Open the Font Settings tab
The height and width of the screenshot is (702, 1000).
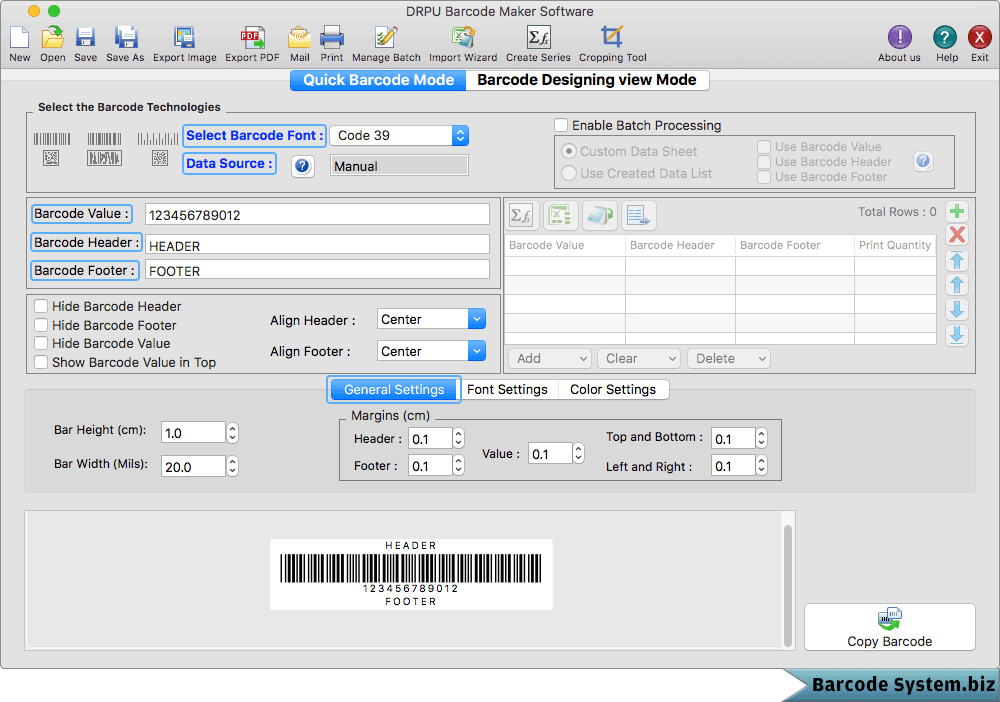(508, 390)
